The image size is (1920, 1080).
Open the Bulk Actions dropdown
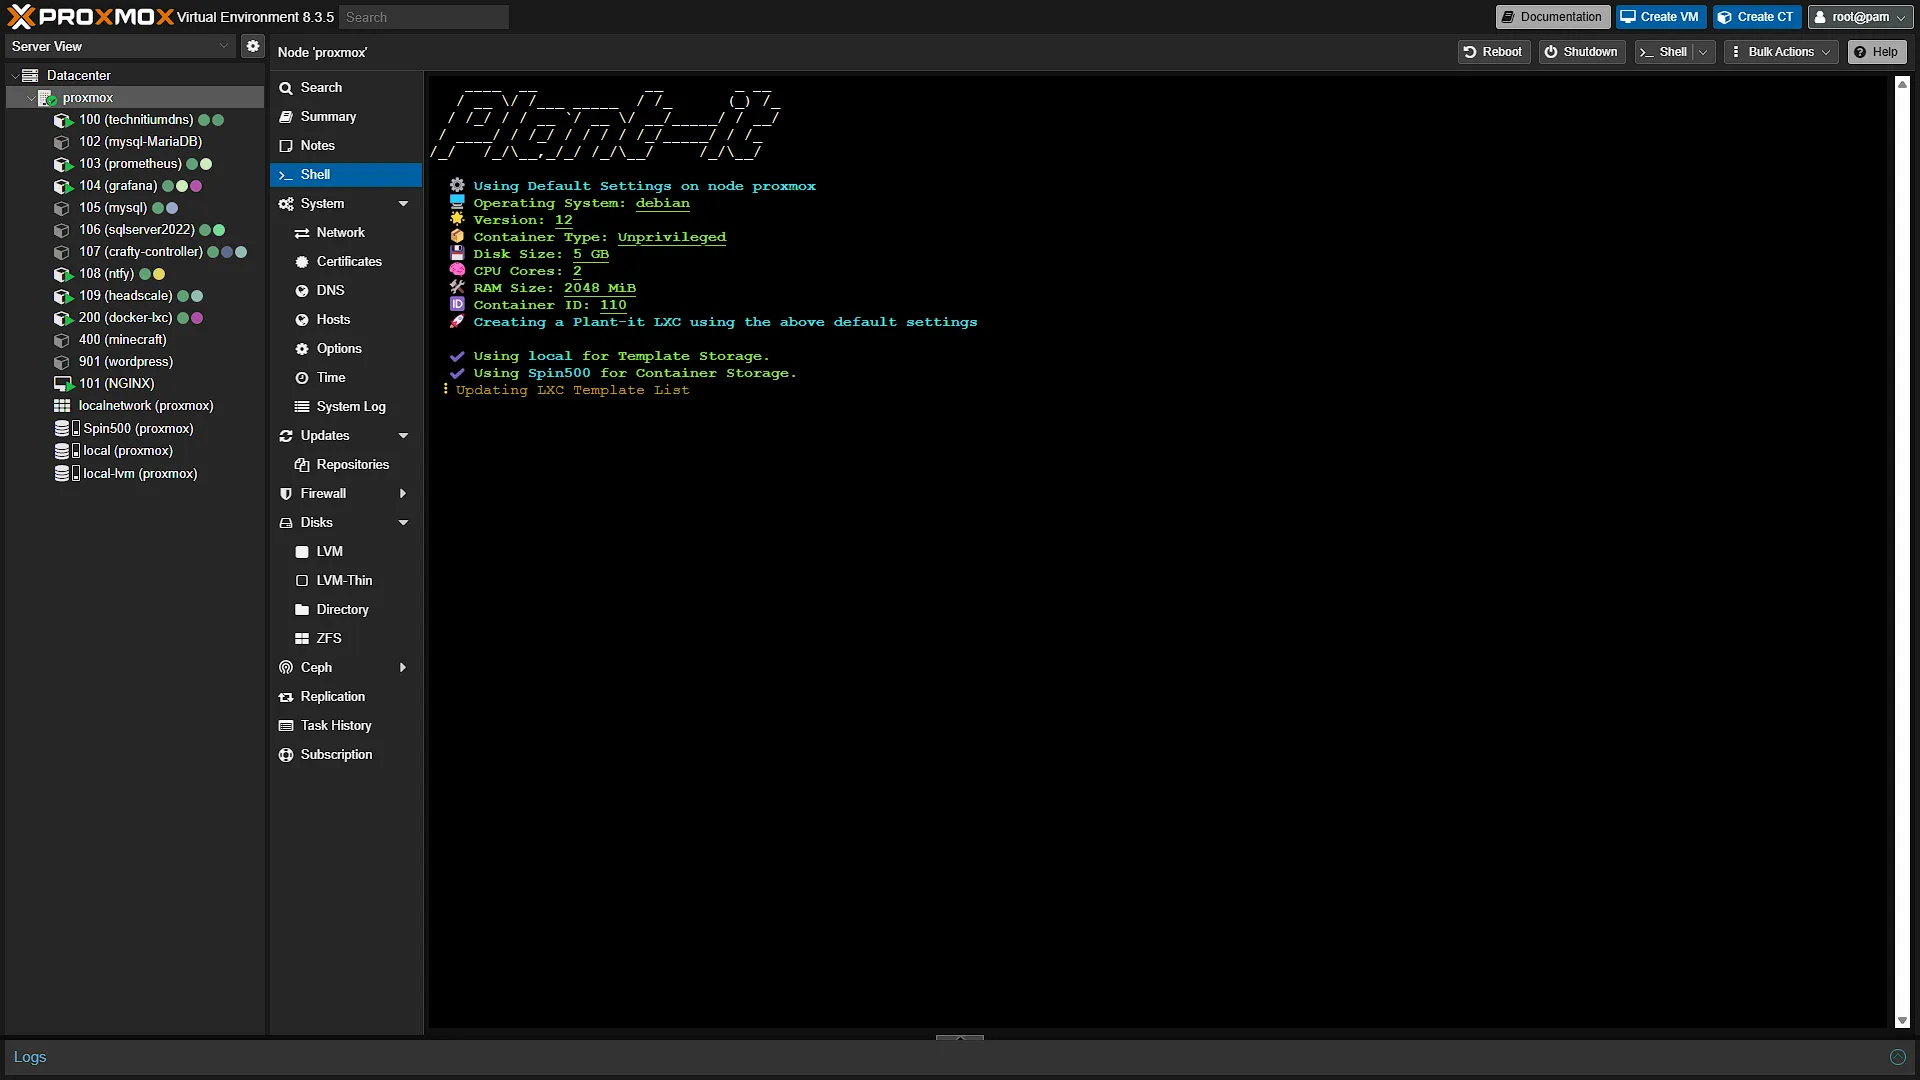(x=1782, y=52)
